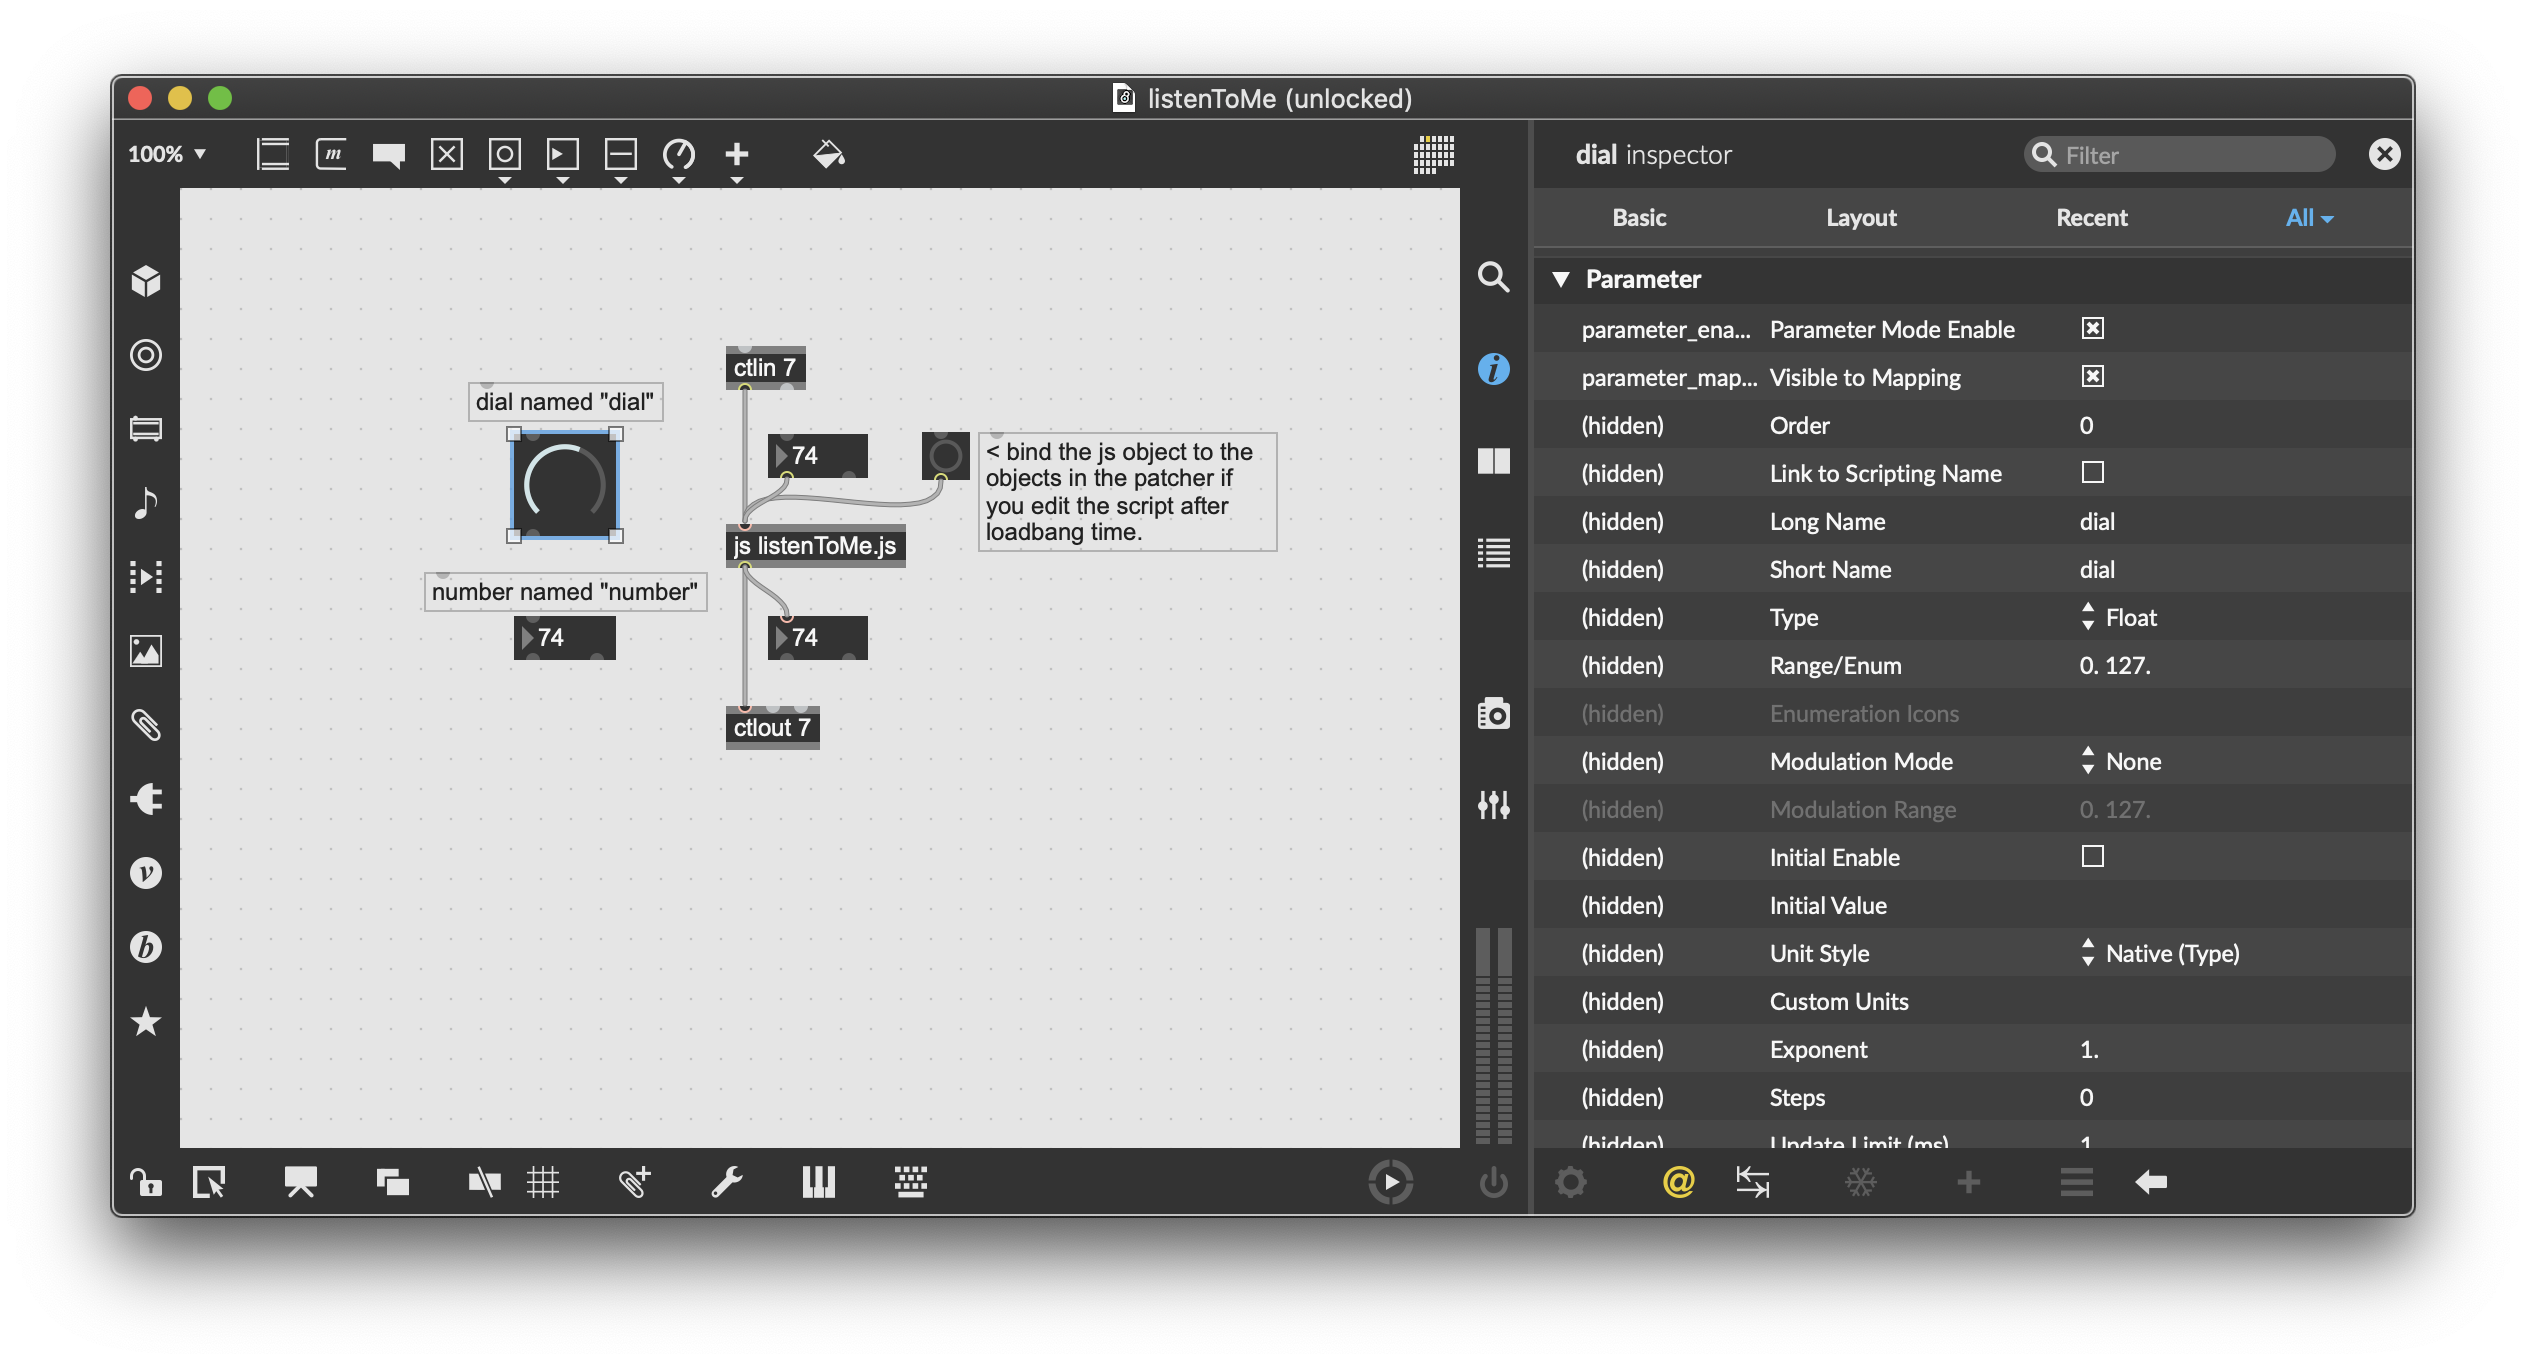This screenshot has height=1364, width=2526.
Task: Open the Modulation Mode None dropdown
Action: [x=2122, y=761]
